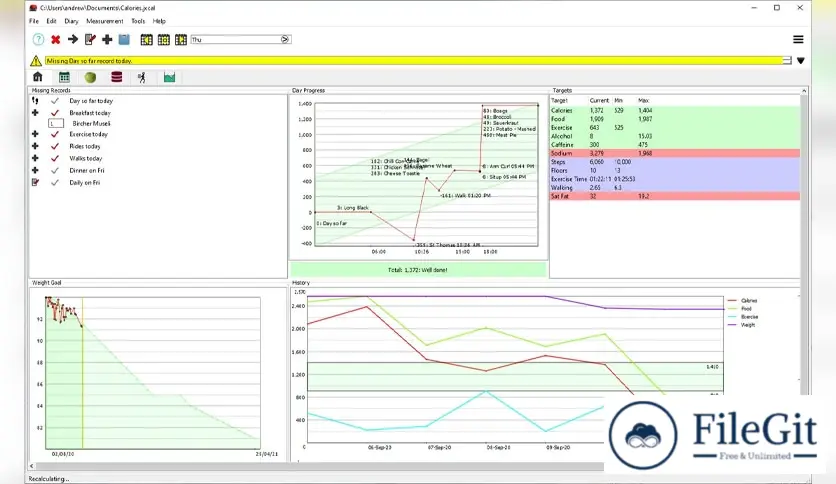
Task: Toggle checkmark for Dinner on Fri
Action: (54, 171)
